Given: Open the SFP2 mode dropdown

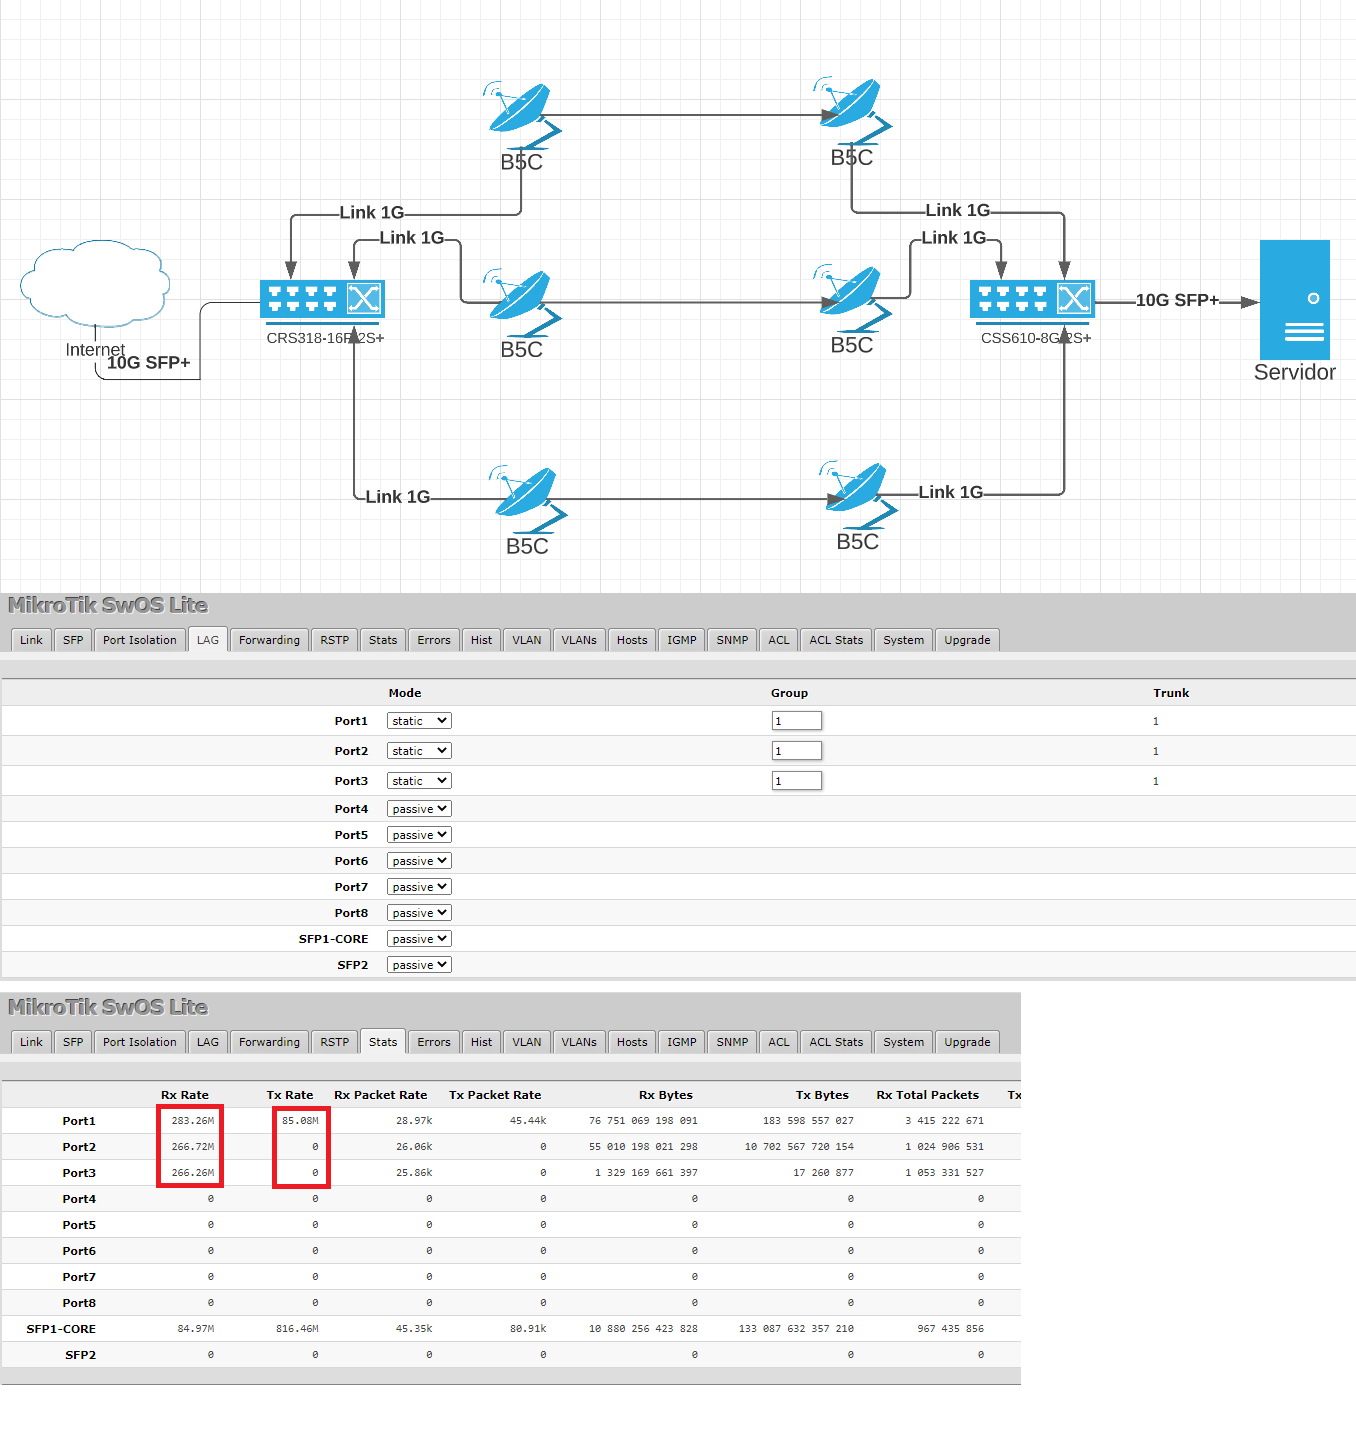Looking at the screenshot, I should coord(419,965).
